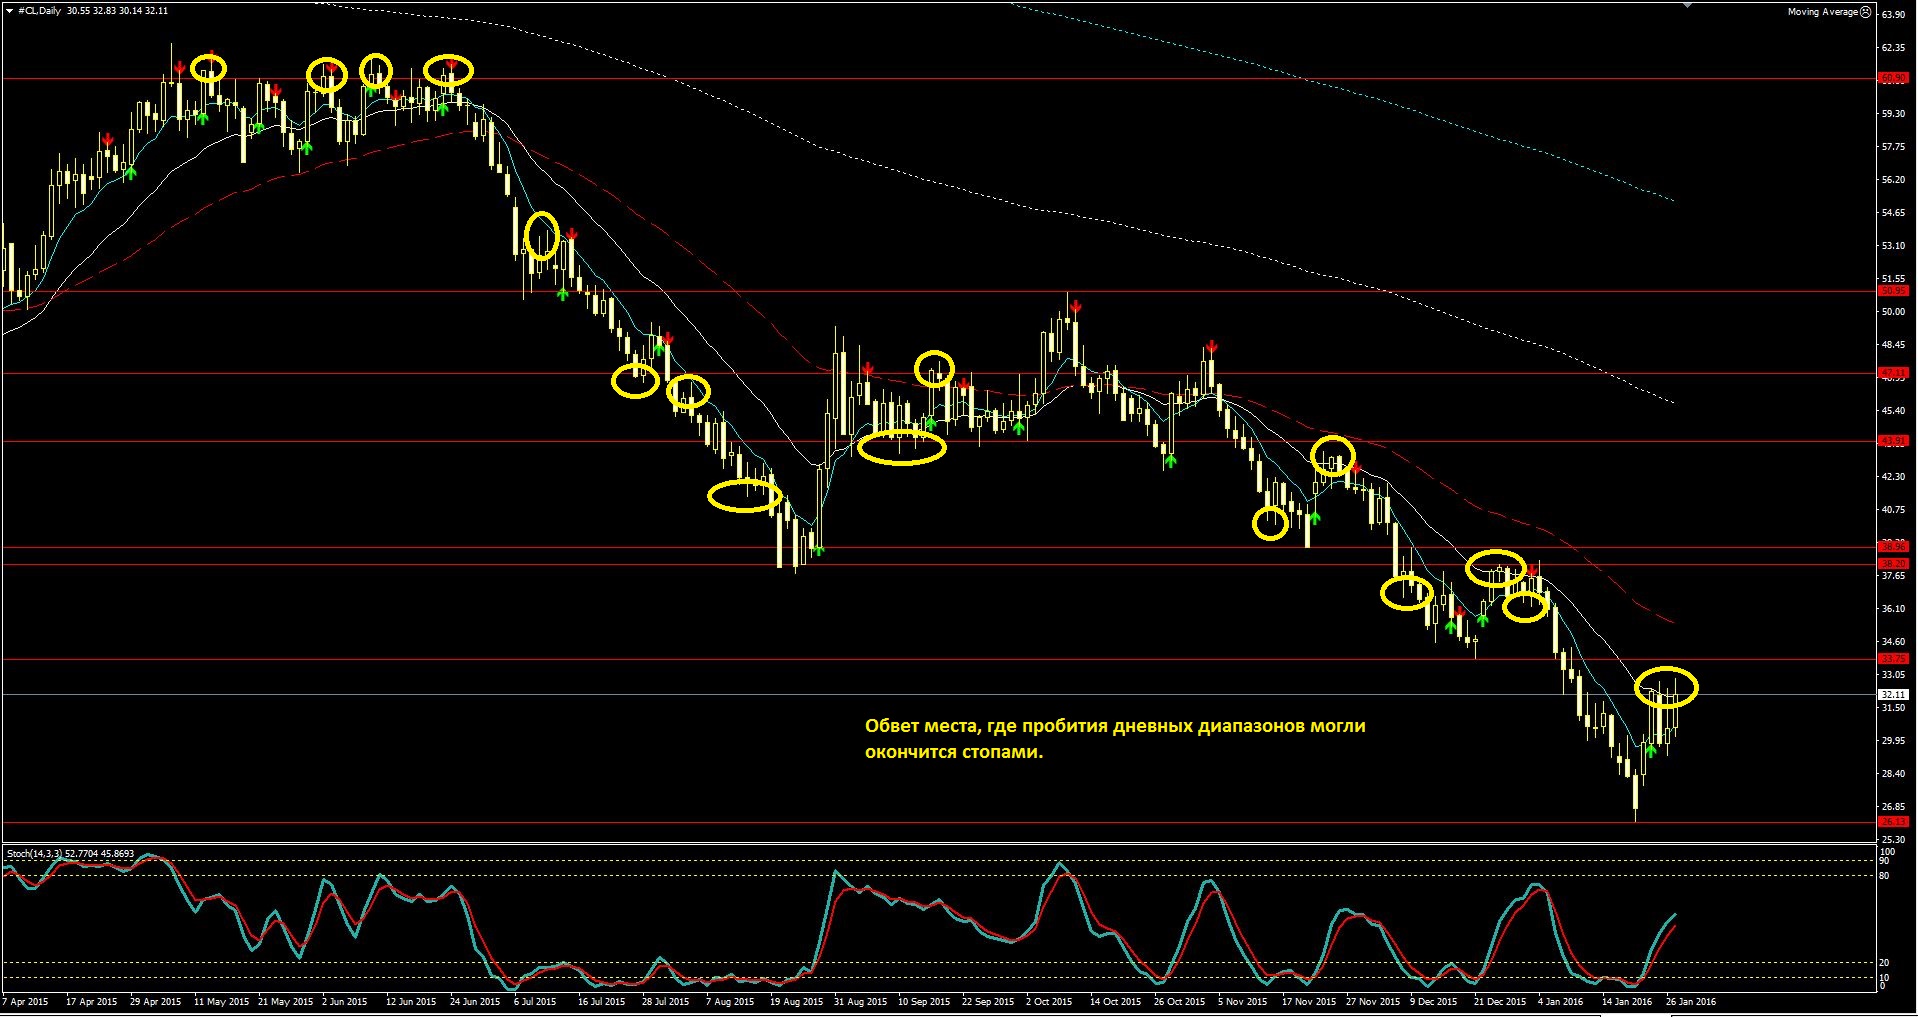1918x1017 pixels.
Task: Click the 28.40 price scale value
Action: [x=1893, y=774]
